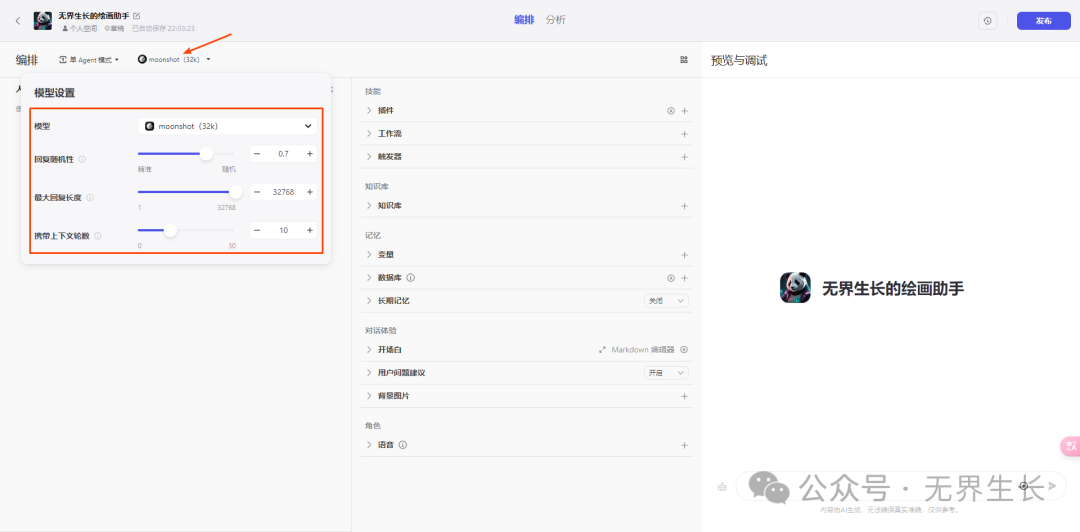Click the 回复随机性 slider handle
The width and height of the screenshot is (1080, 532).
206,154
